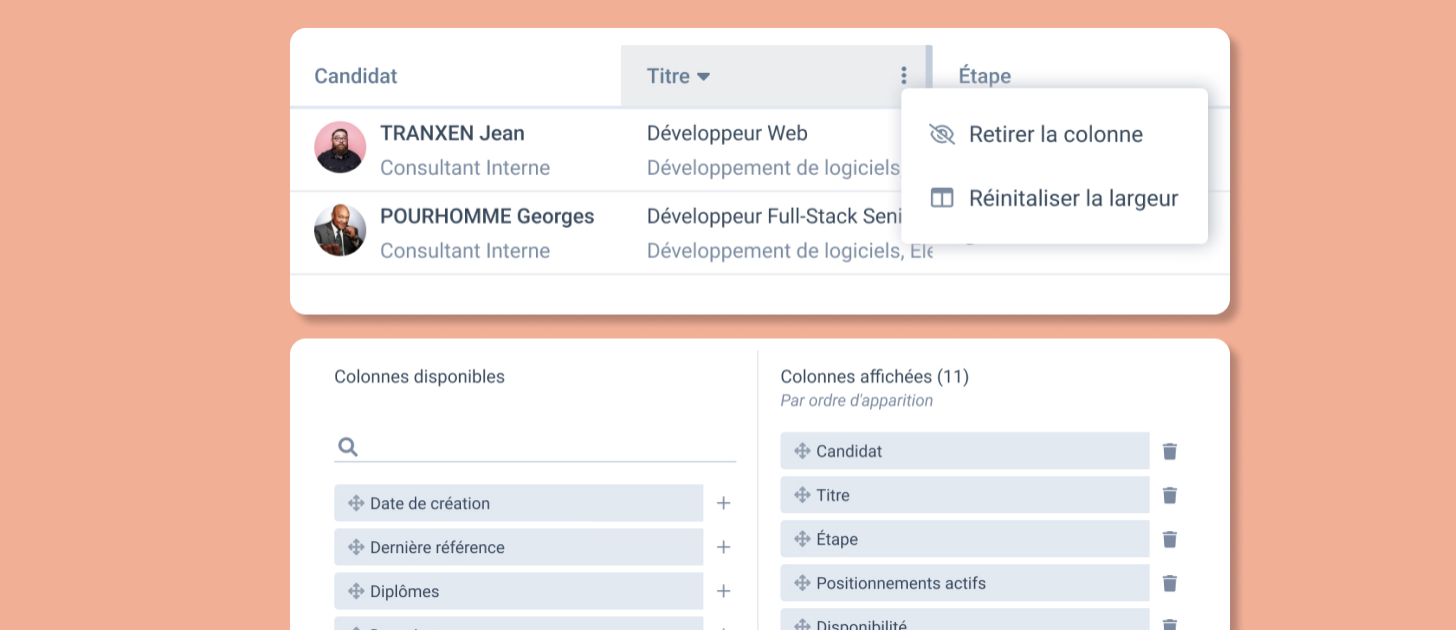Screen dimensions: 1456x630
Task: Select the Dernière référence available column
Action: (x=519, y=547)
